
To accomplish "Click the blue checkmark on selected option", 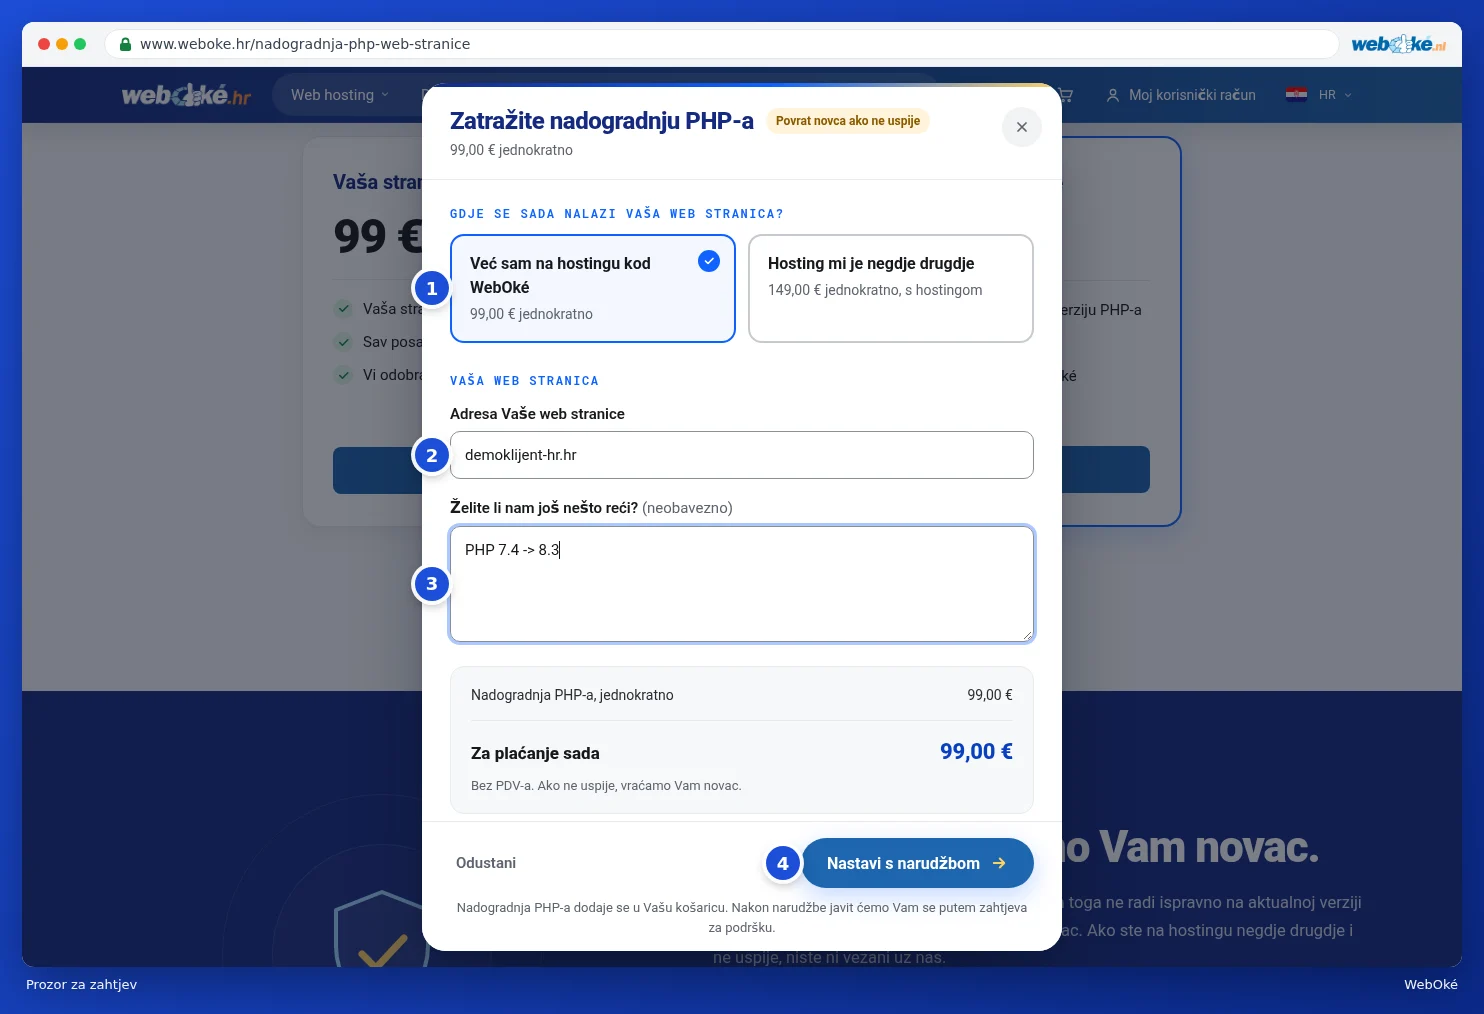I will (709, 261).
